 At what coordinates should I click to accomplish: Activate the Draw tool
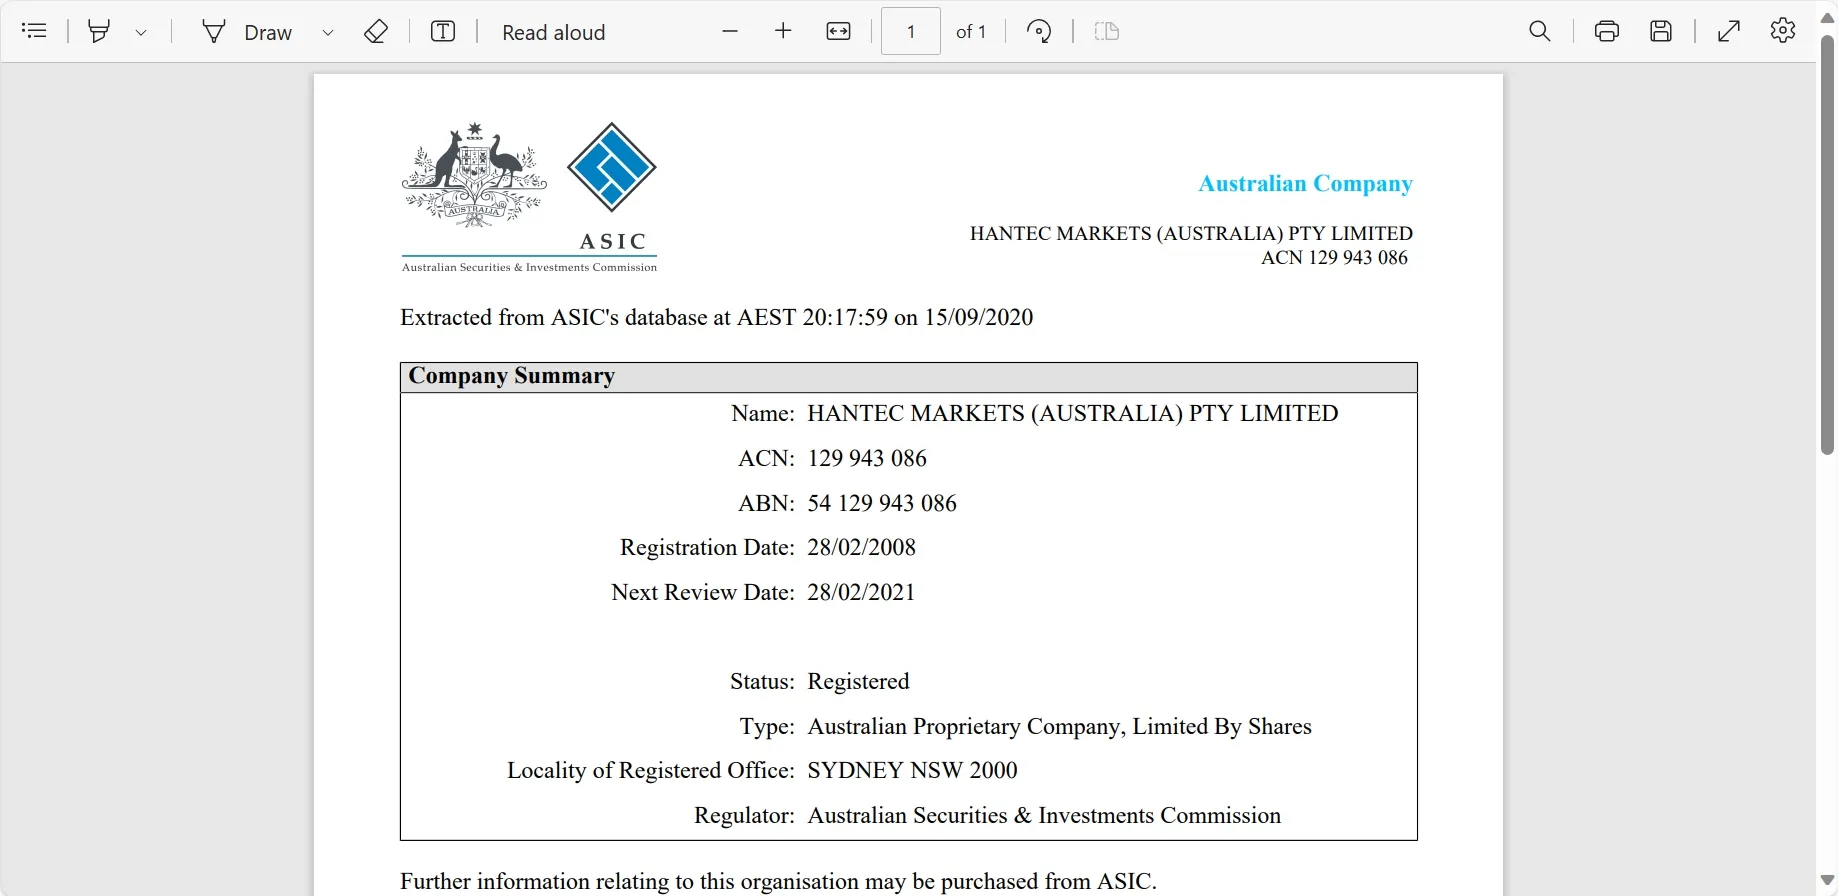point(248,32)
